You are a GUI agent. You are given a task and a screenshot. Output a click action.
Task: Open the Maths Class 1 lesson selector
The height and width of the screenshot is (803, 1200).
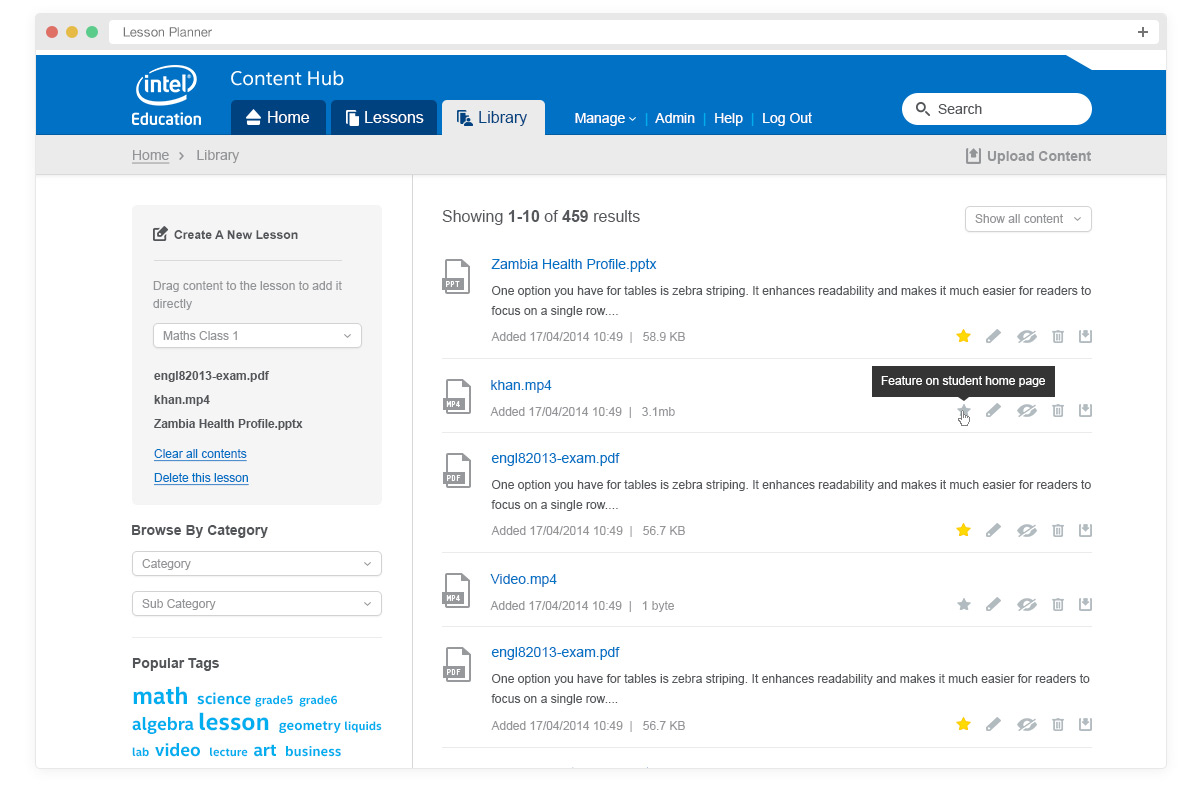[x=256, y=335]
